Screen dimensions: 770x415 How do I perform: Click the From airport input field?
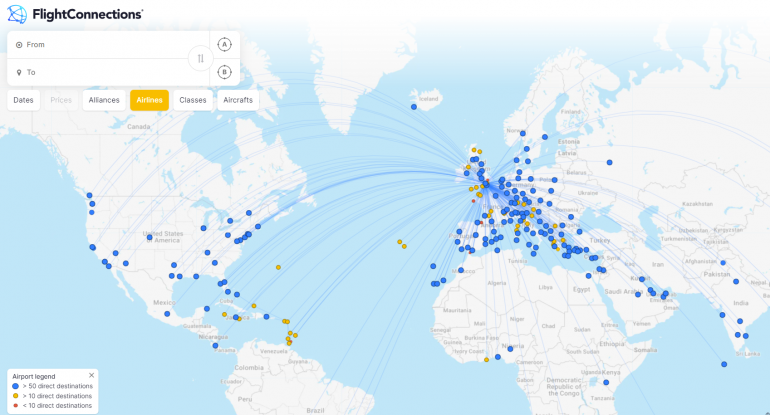100,45
